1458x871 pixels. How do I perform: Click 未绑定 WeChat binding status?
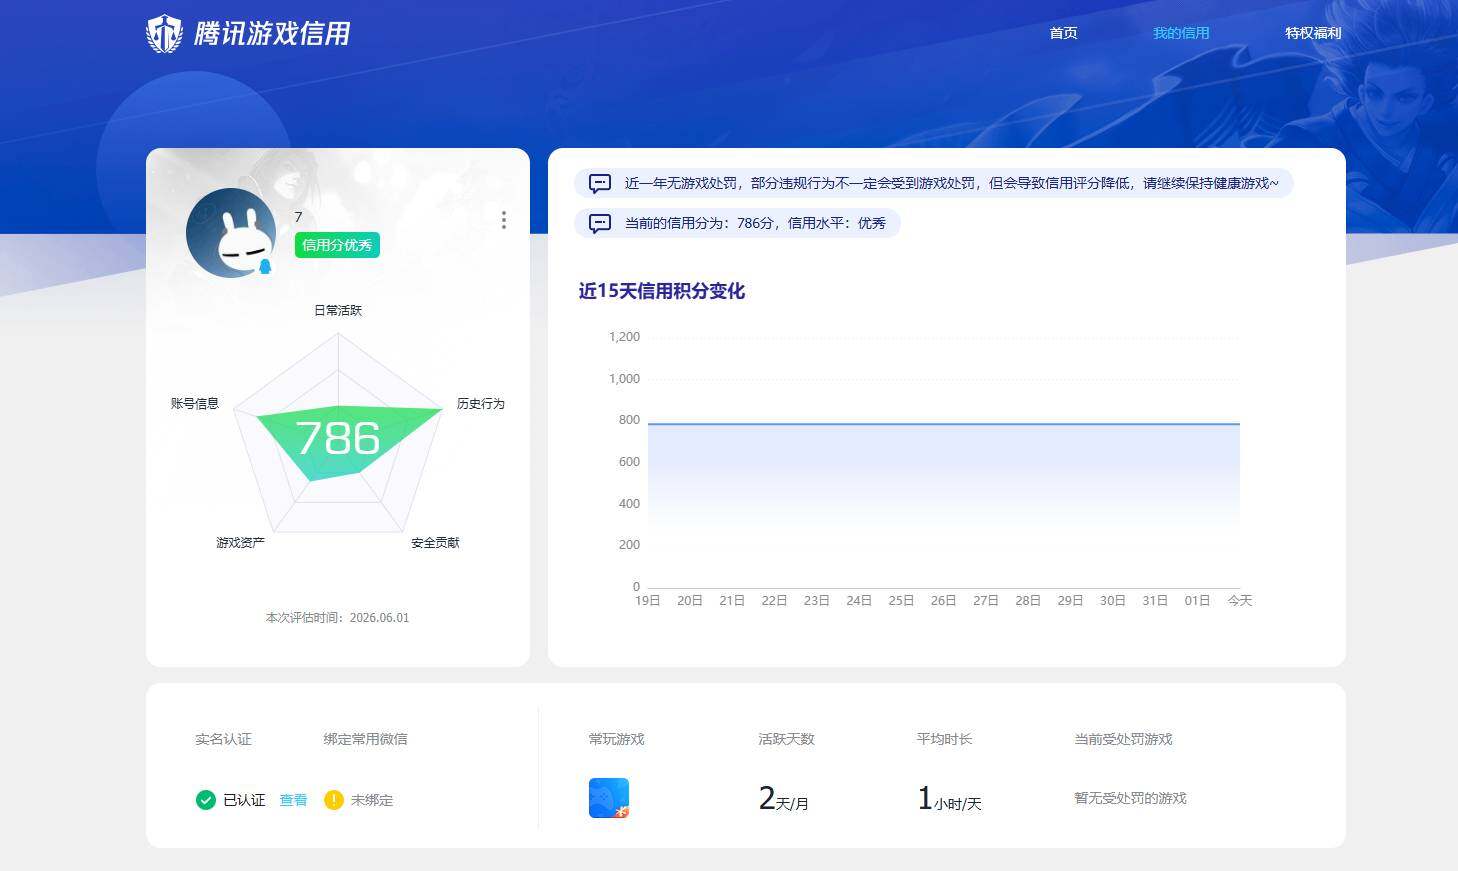[372, 800]
